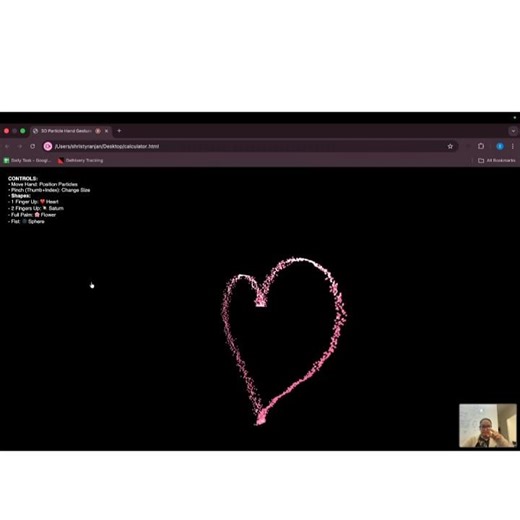Viewport: 520px width, 520px height.
Task: Open the Chrome three-dot menu
Action: 513,146
